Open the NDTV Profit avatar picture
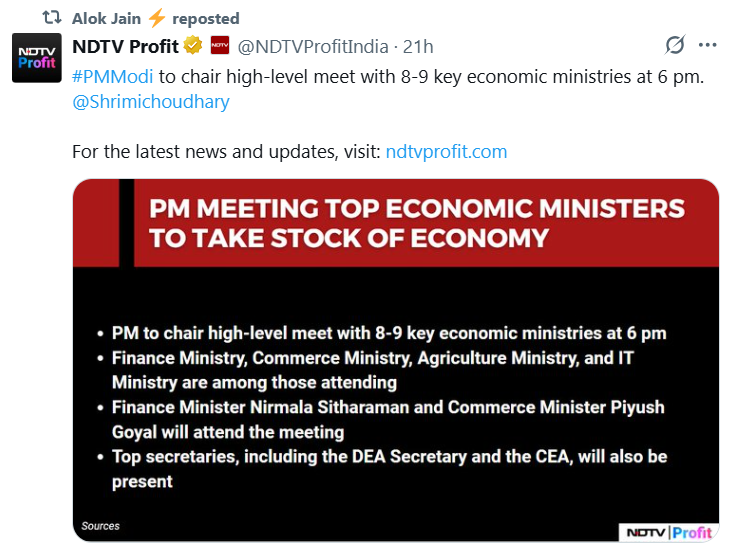The image size is (740, 552). (37, 58)
